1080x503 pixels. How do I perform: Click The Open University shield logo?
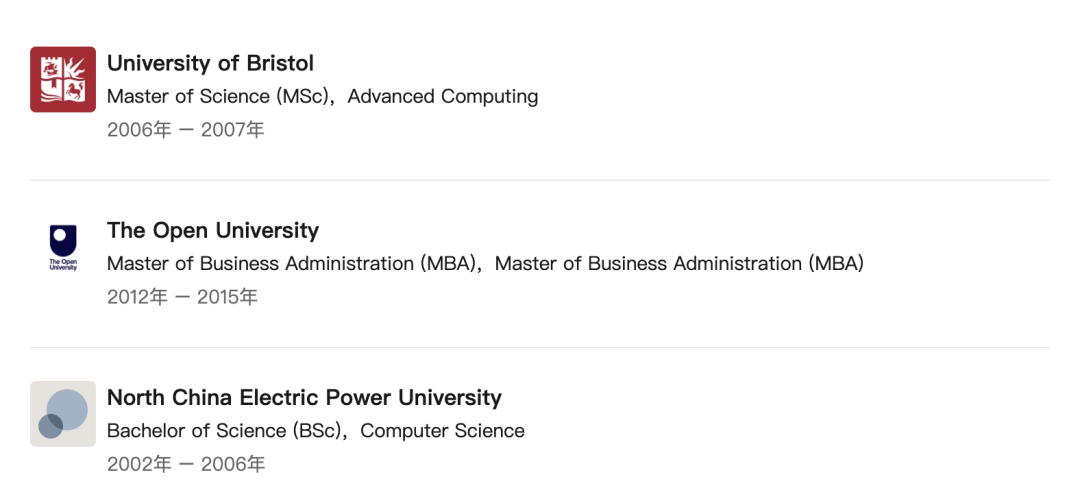pos(63,246)
